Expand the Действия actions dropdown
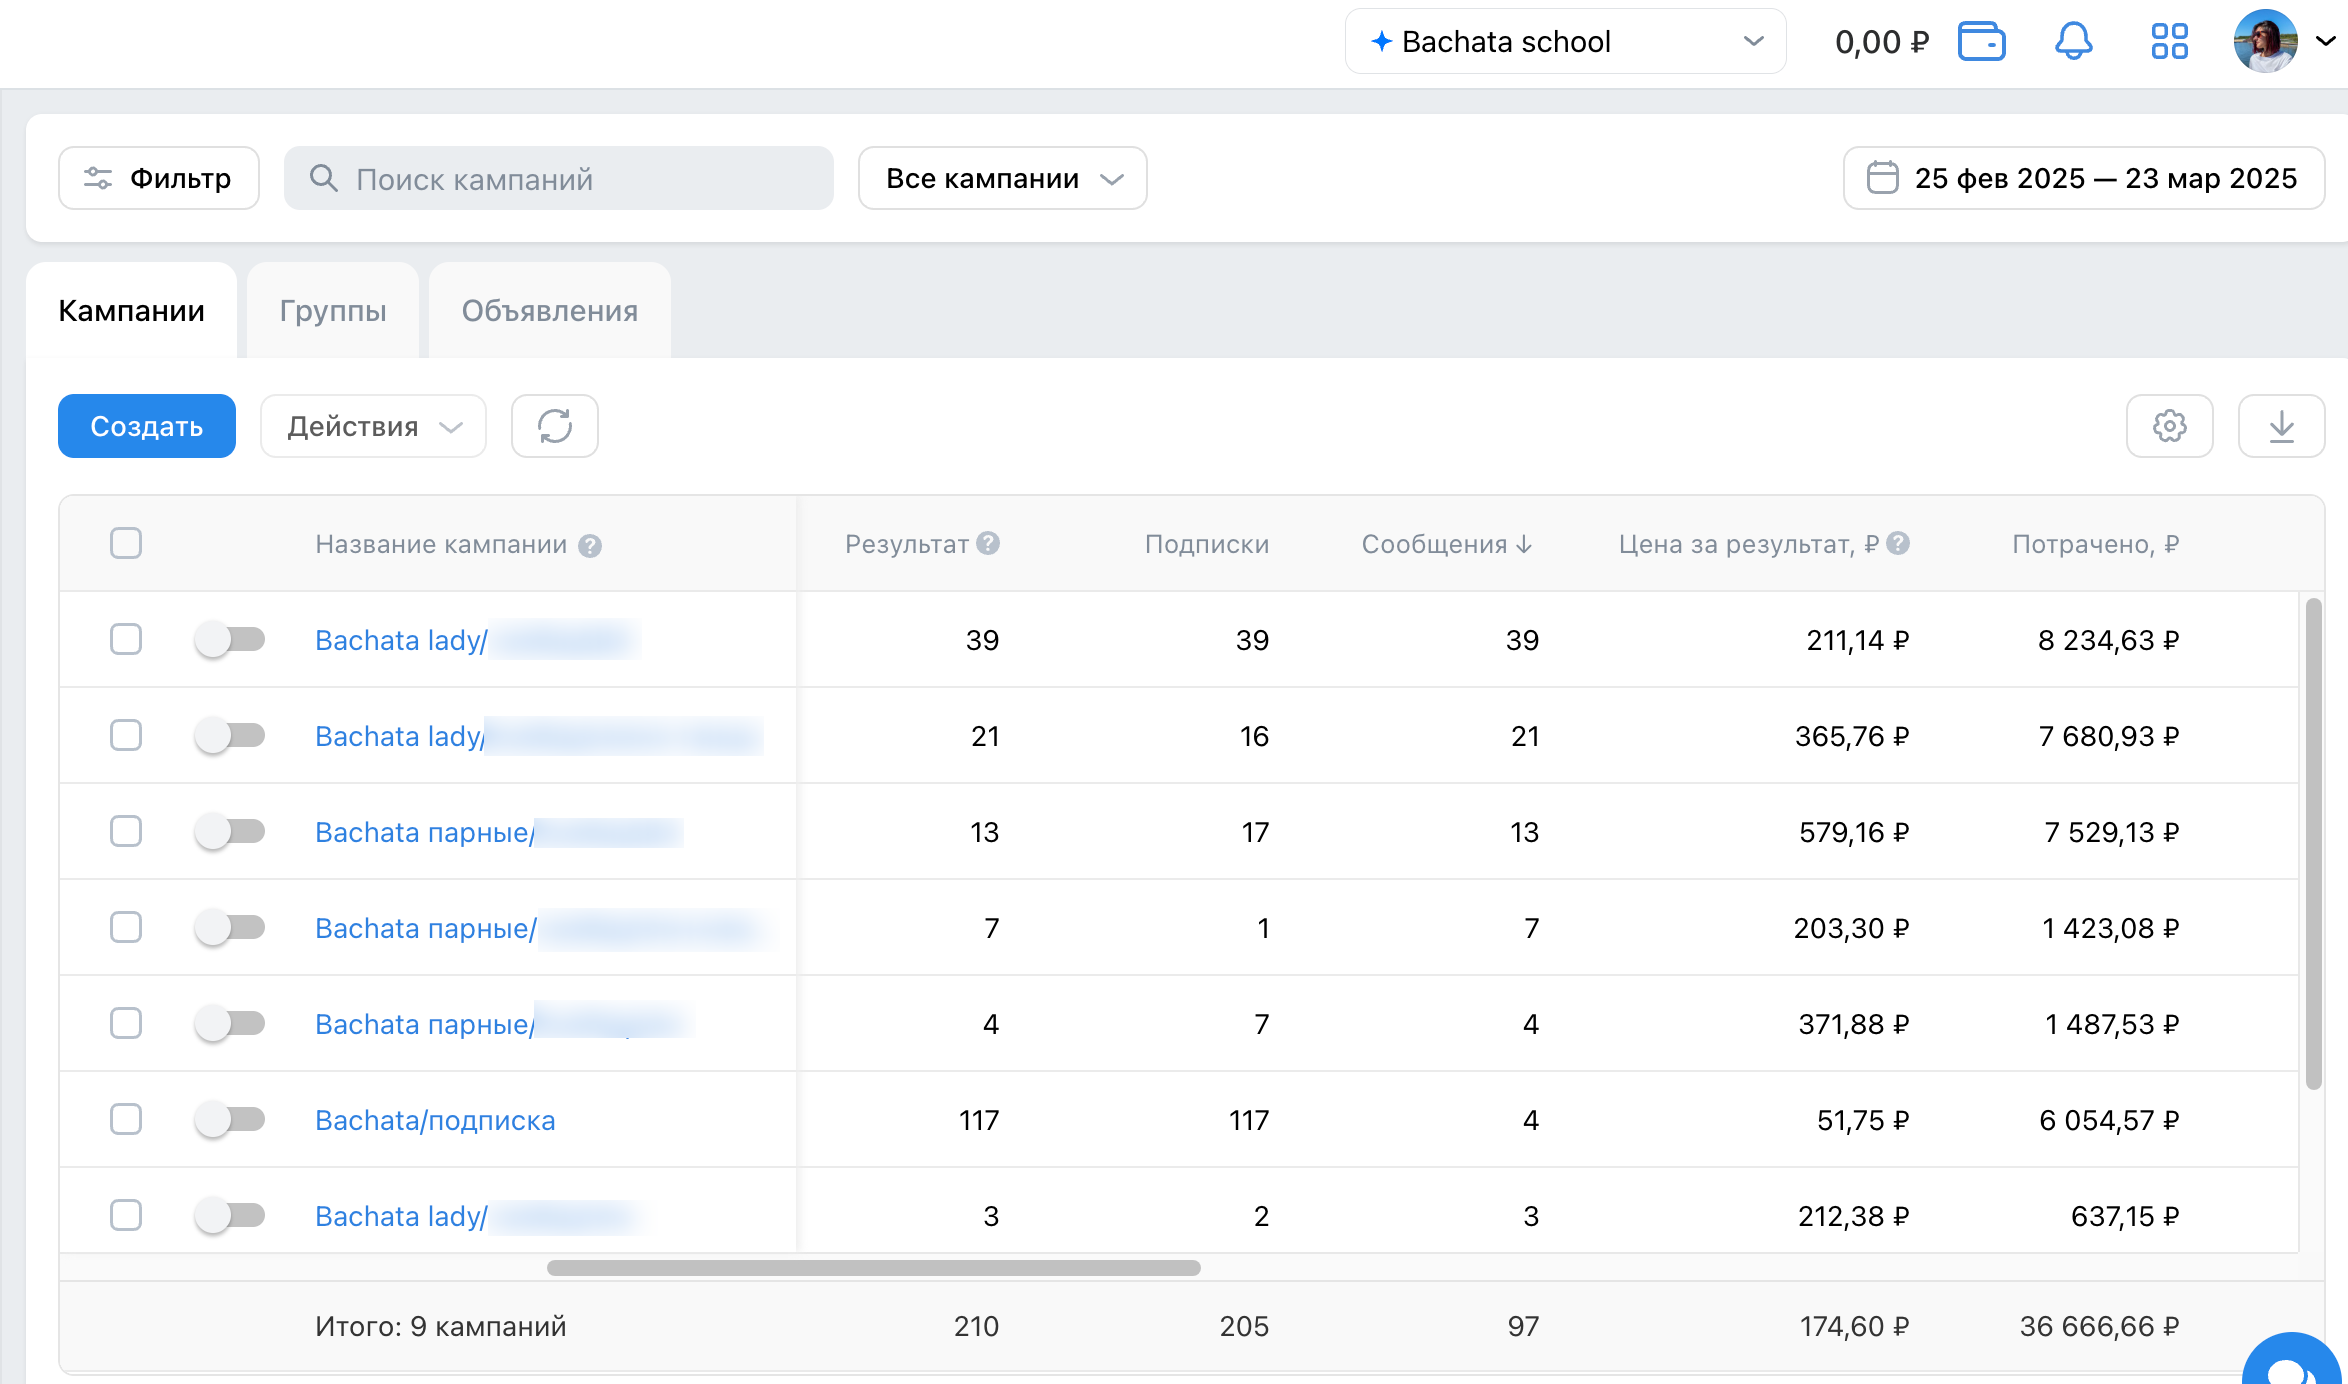The image size is (2348, 1384). [x=373, y=426]
